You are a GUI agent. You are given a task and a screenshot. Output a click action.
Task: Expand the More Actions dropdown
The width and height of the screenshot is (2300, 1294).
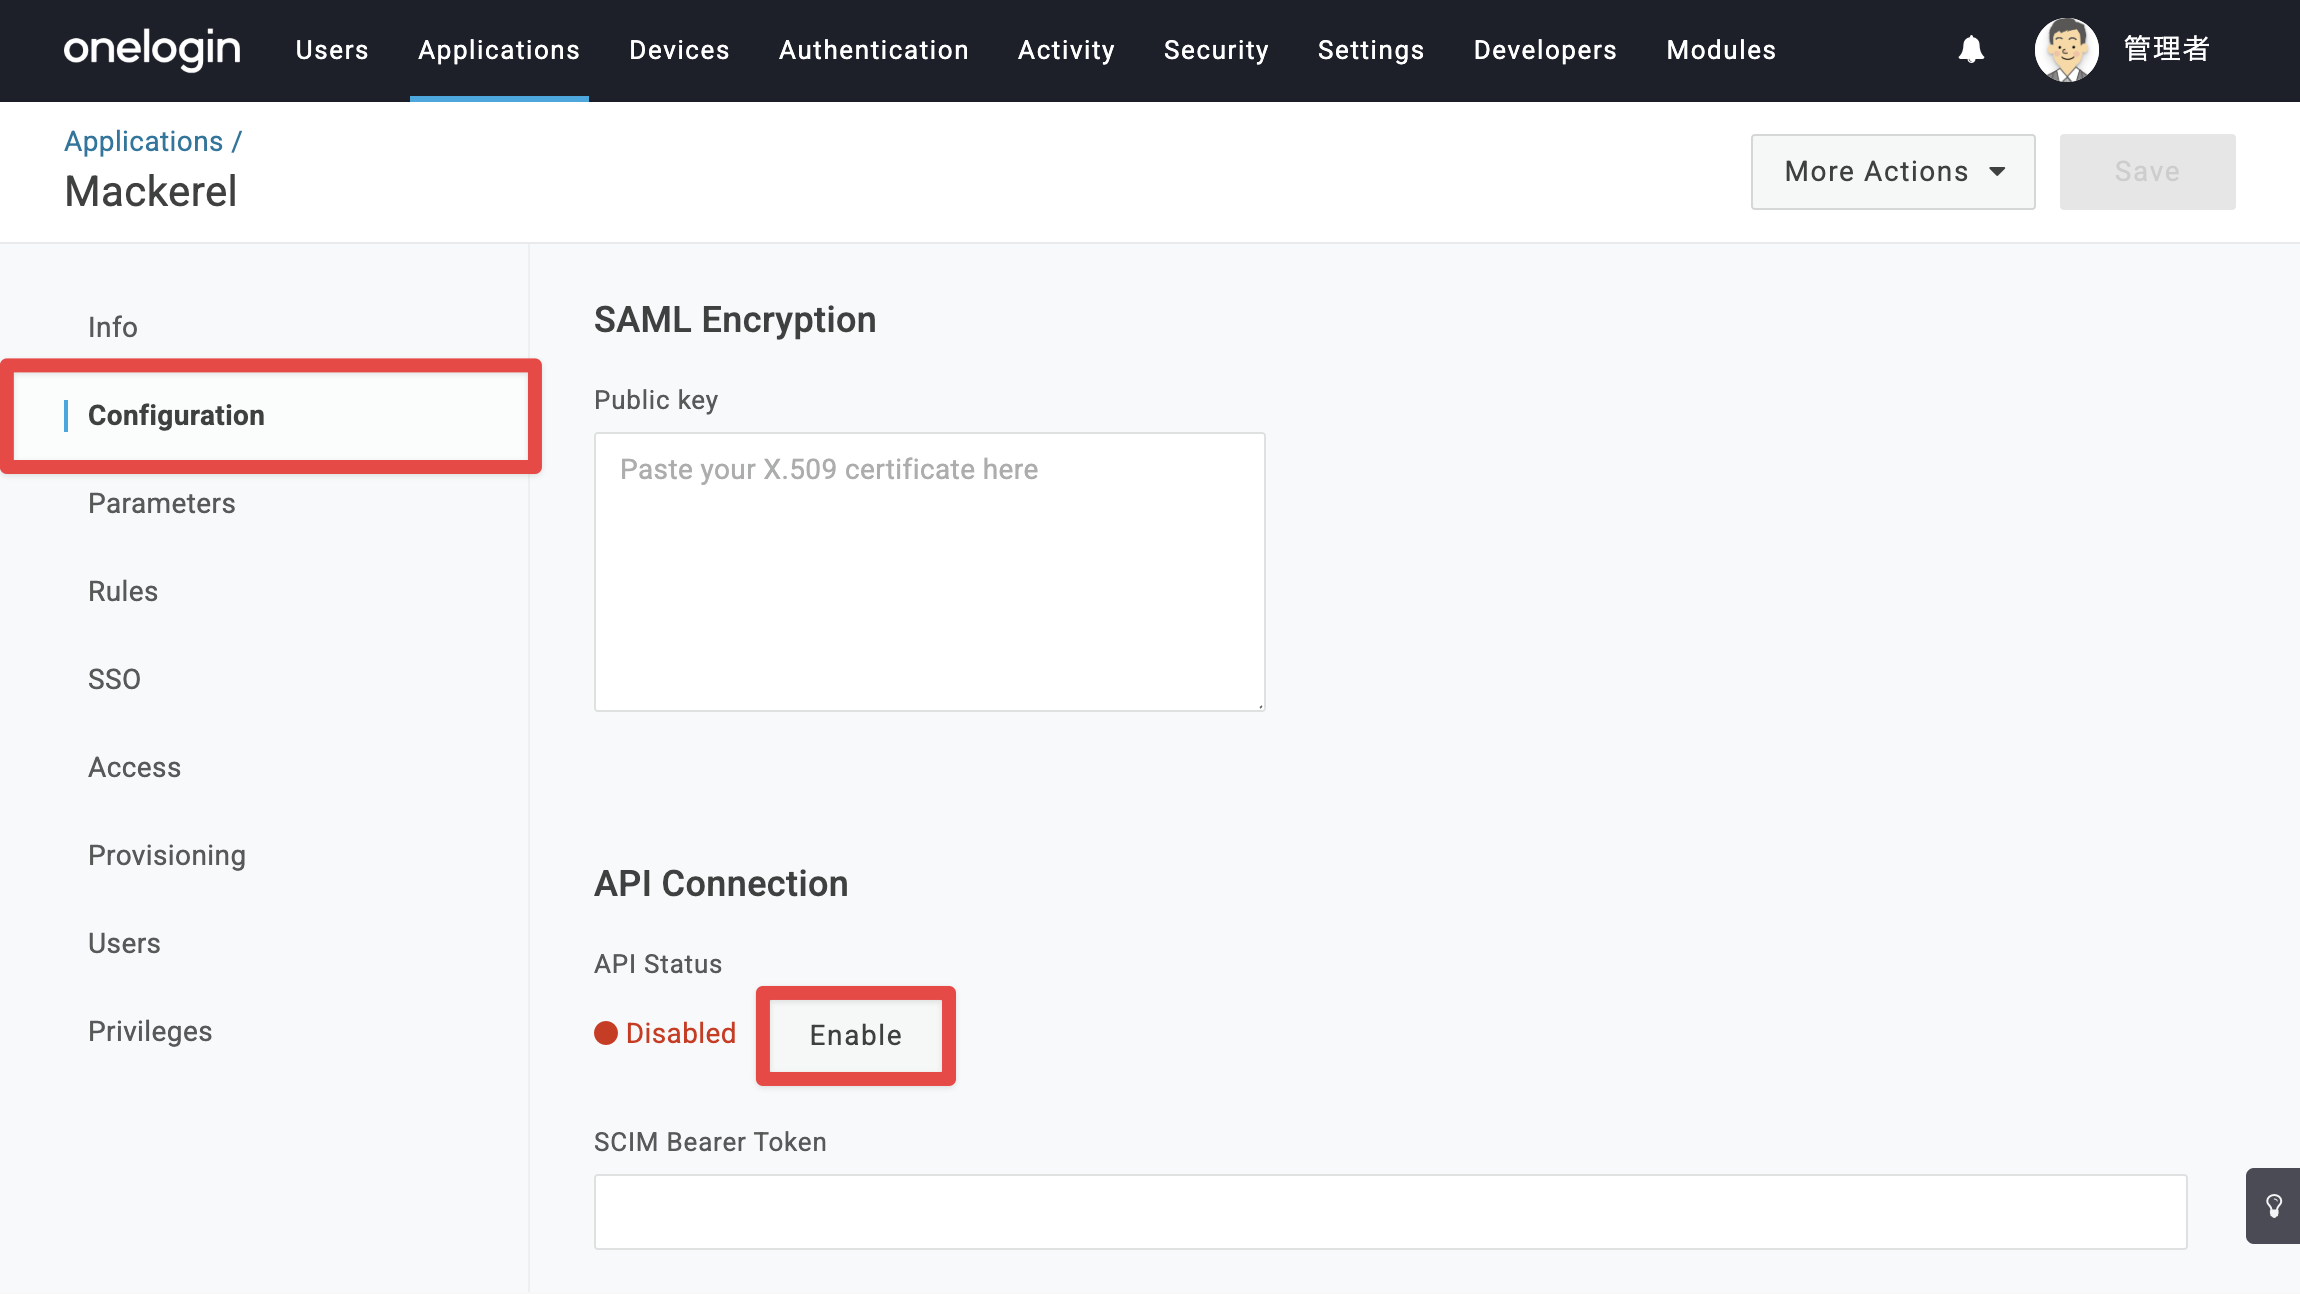pos(1893,172)
